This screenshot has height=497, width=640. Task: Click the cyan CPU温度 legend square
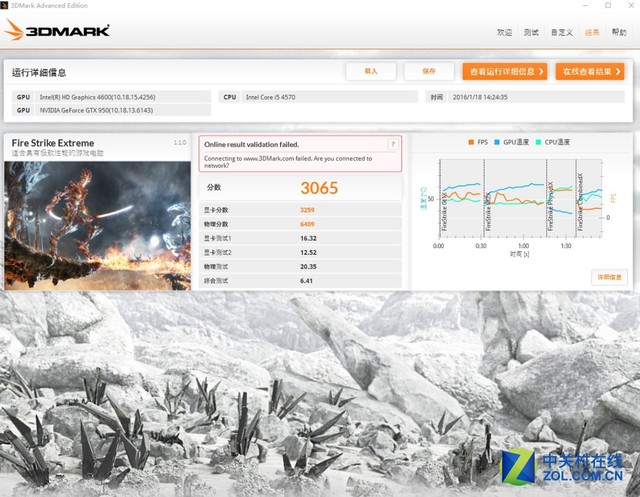coord(539,142)
